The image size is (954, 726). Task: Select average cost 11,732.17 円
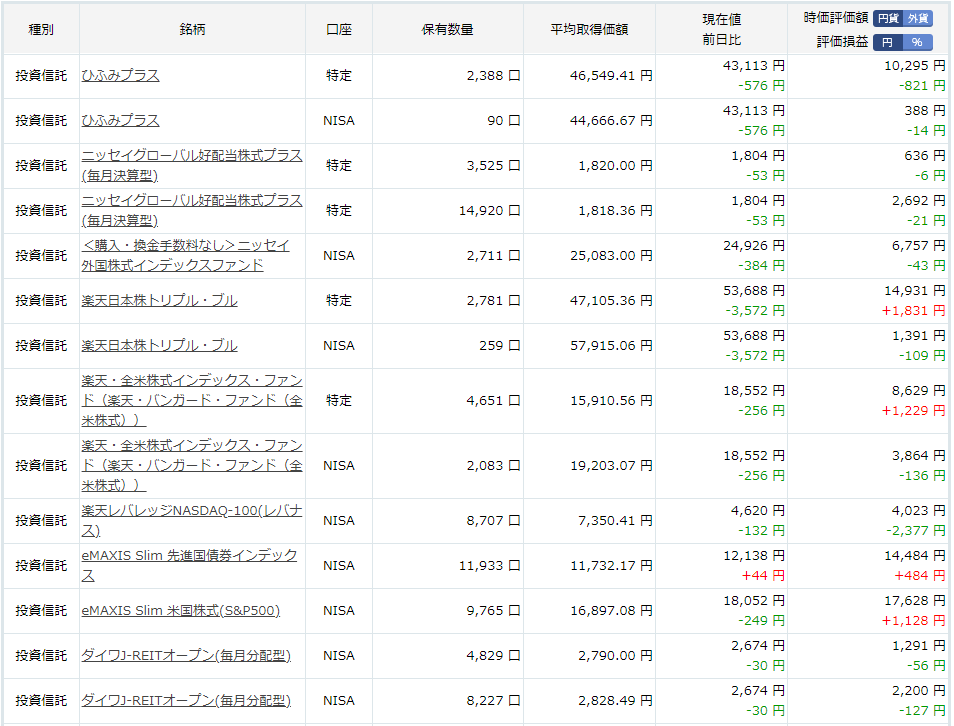[611, 565]
